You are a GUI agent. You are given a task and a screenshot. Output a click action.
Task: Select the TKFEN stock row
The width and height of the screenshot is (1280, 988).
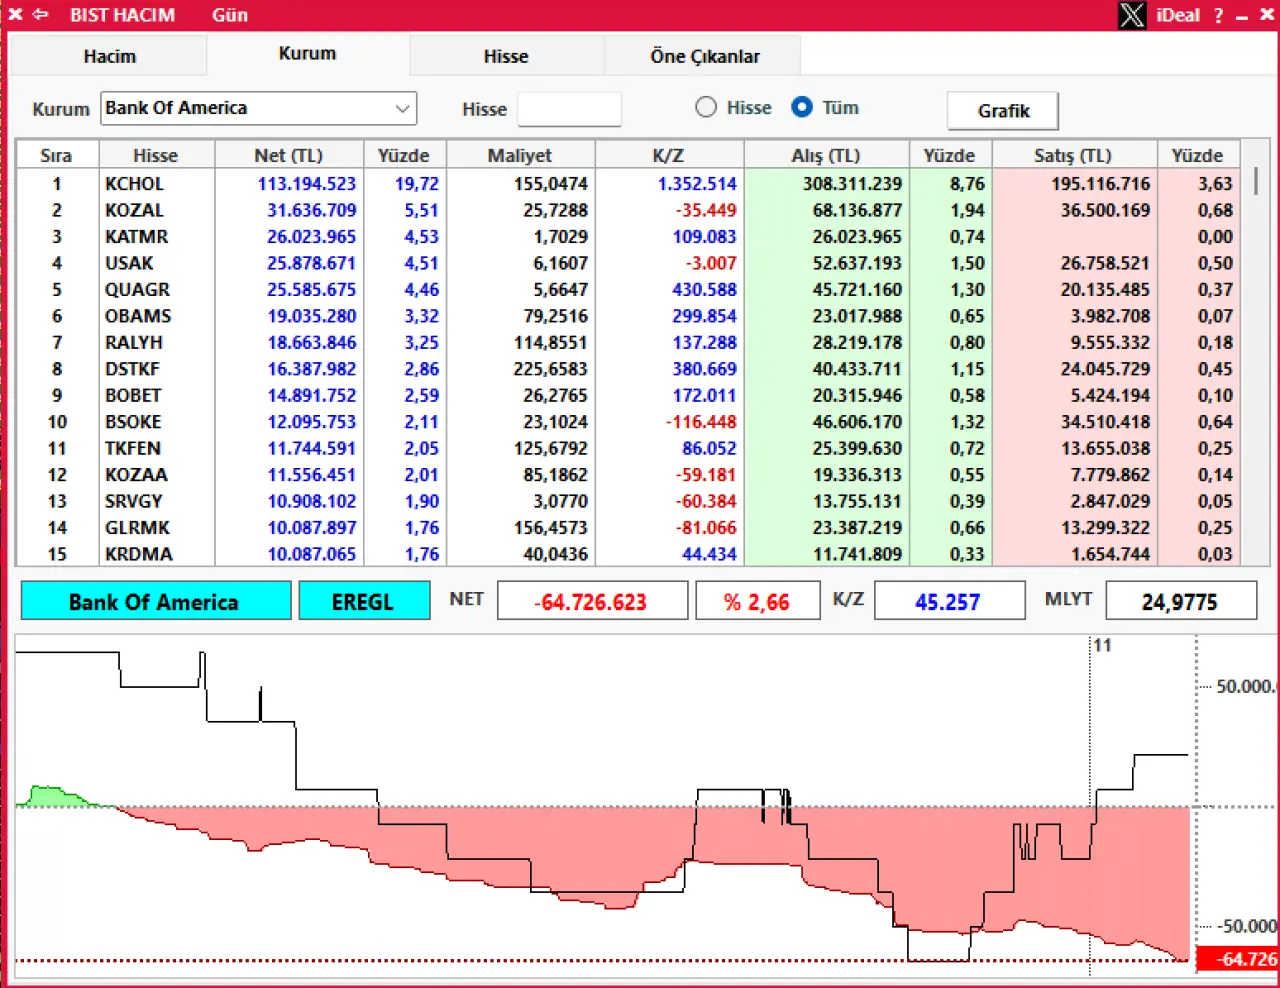[x=628, y=449]
